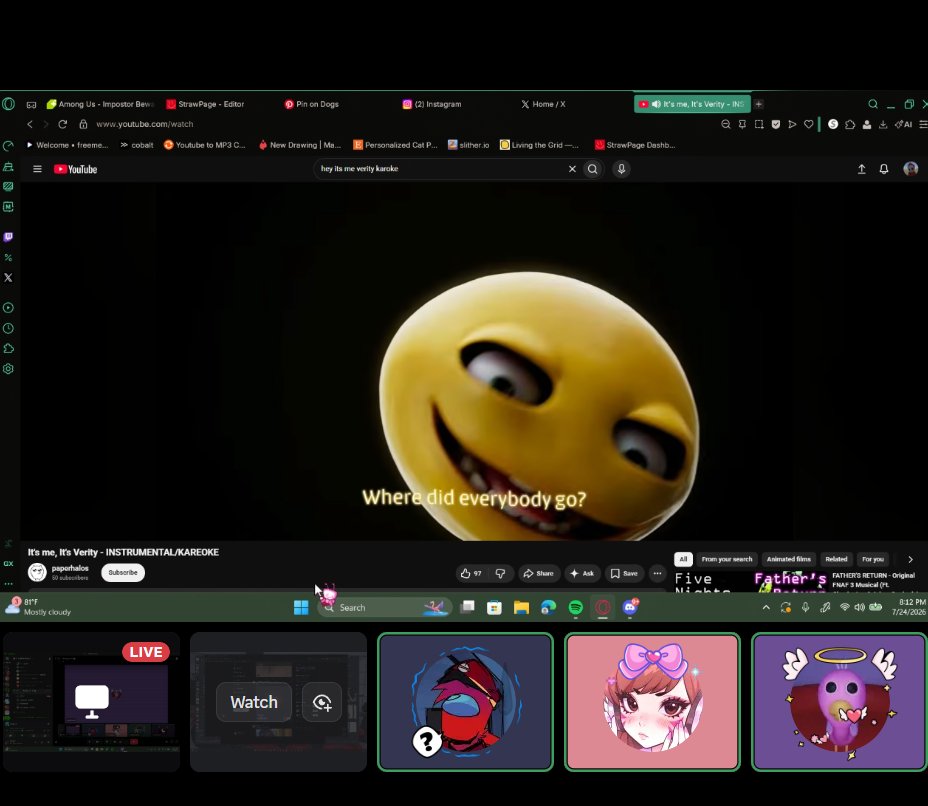
Task: Open more actions three-dot menu
Action: 657,573
